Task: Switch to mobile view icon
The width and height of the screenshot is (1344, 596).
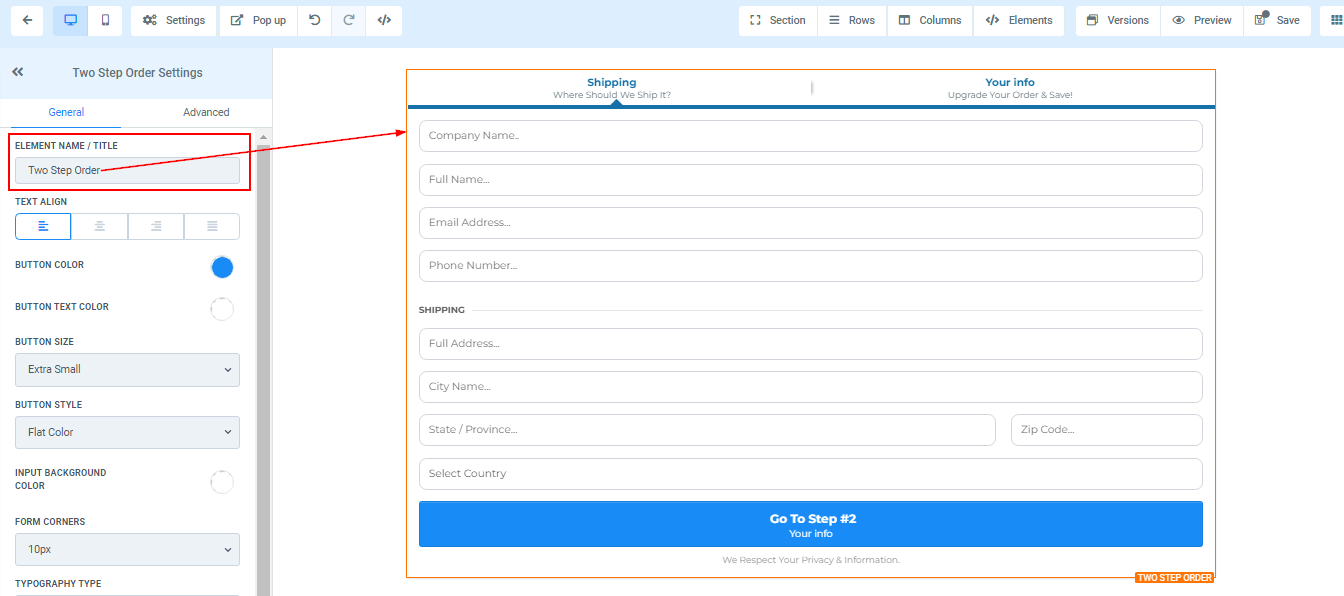Action: tap(105, 20)
